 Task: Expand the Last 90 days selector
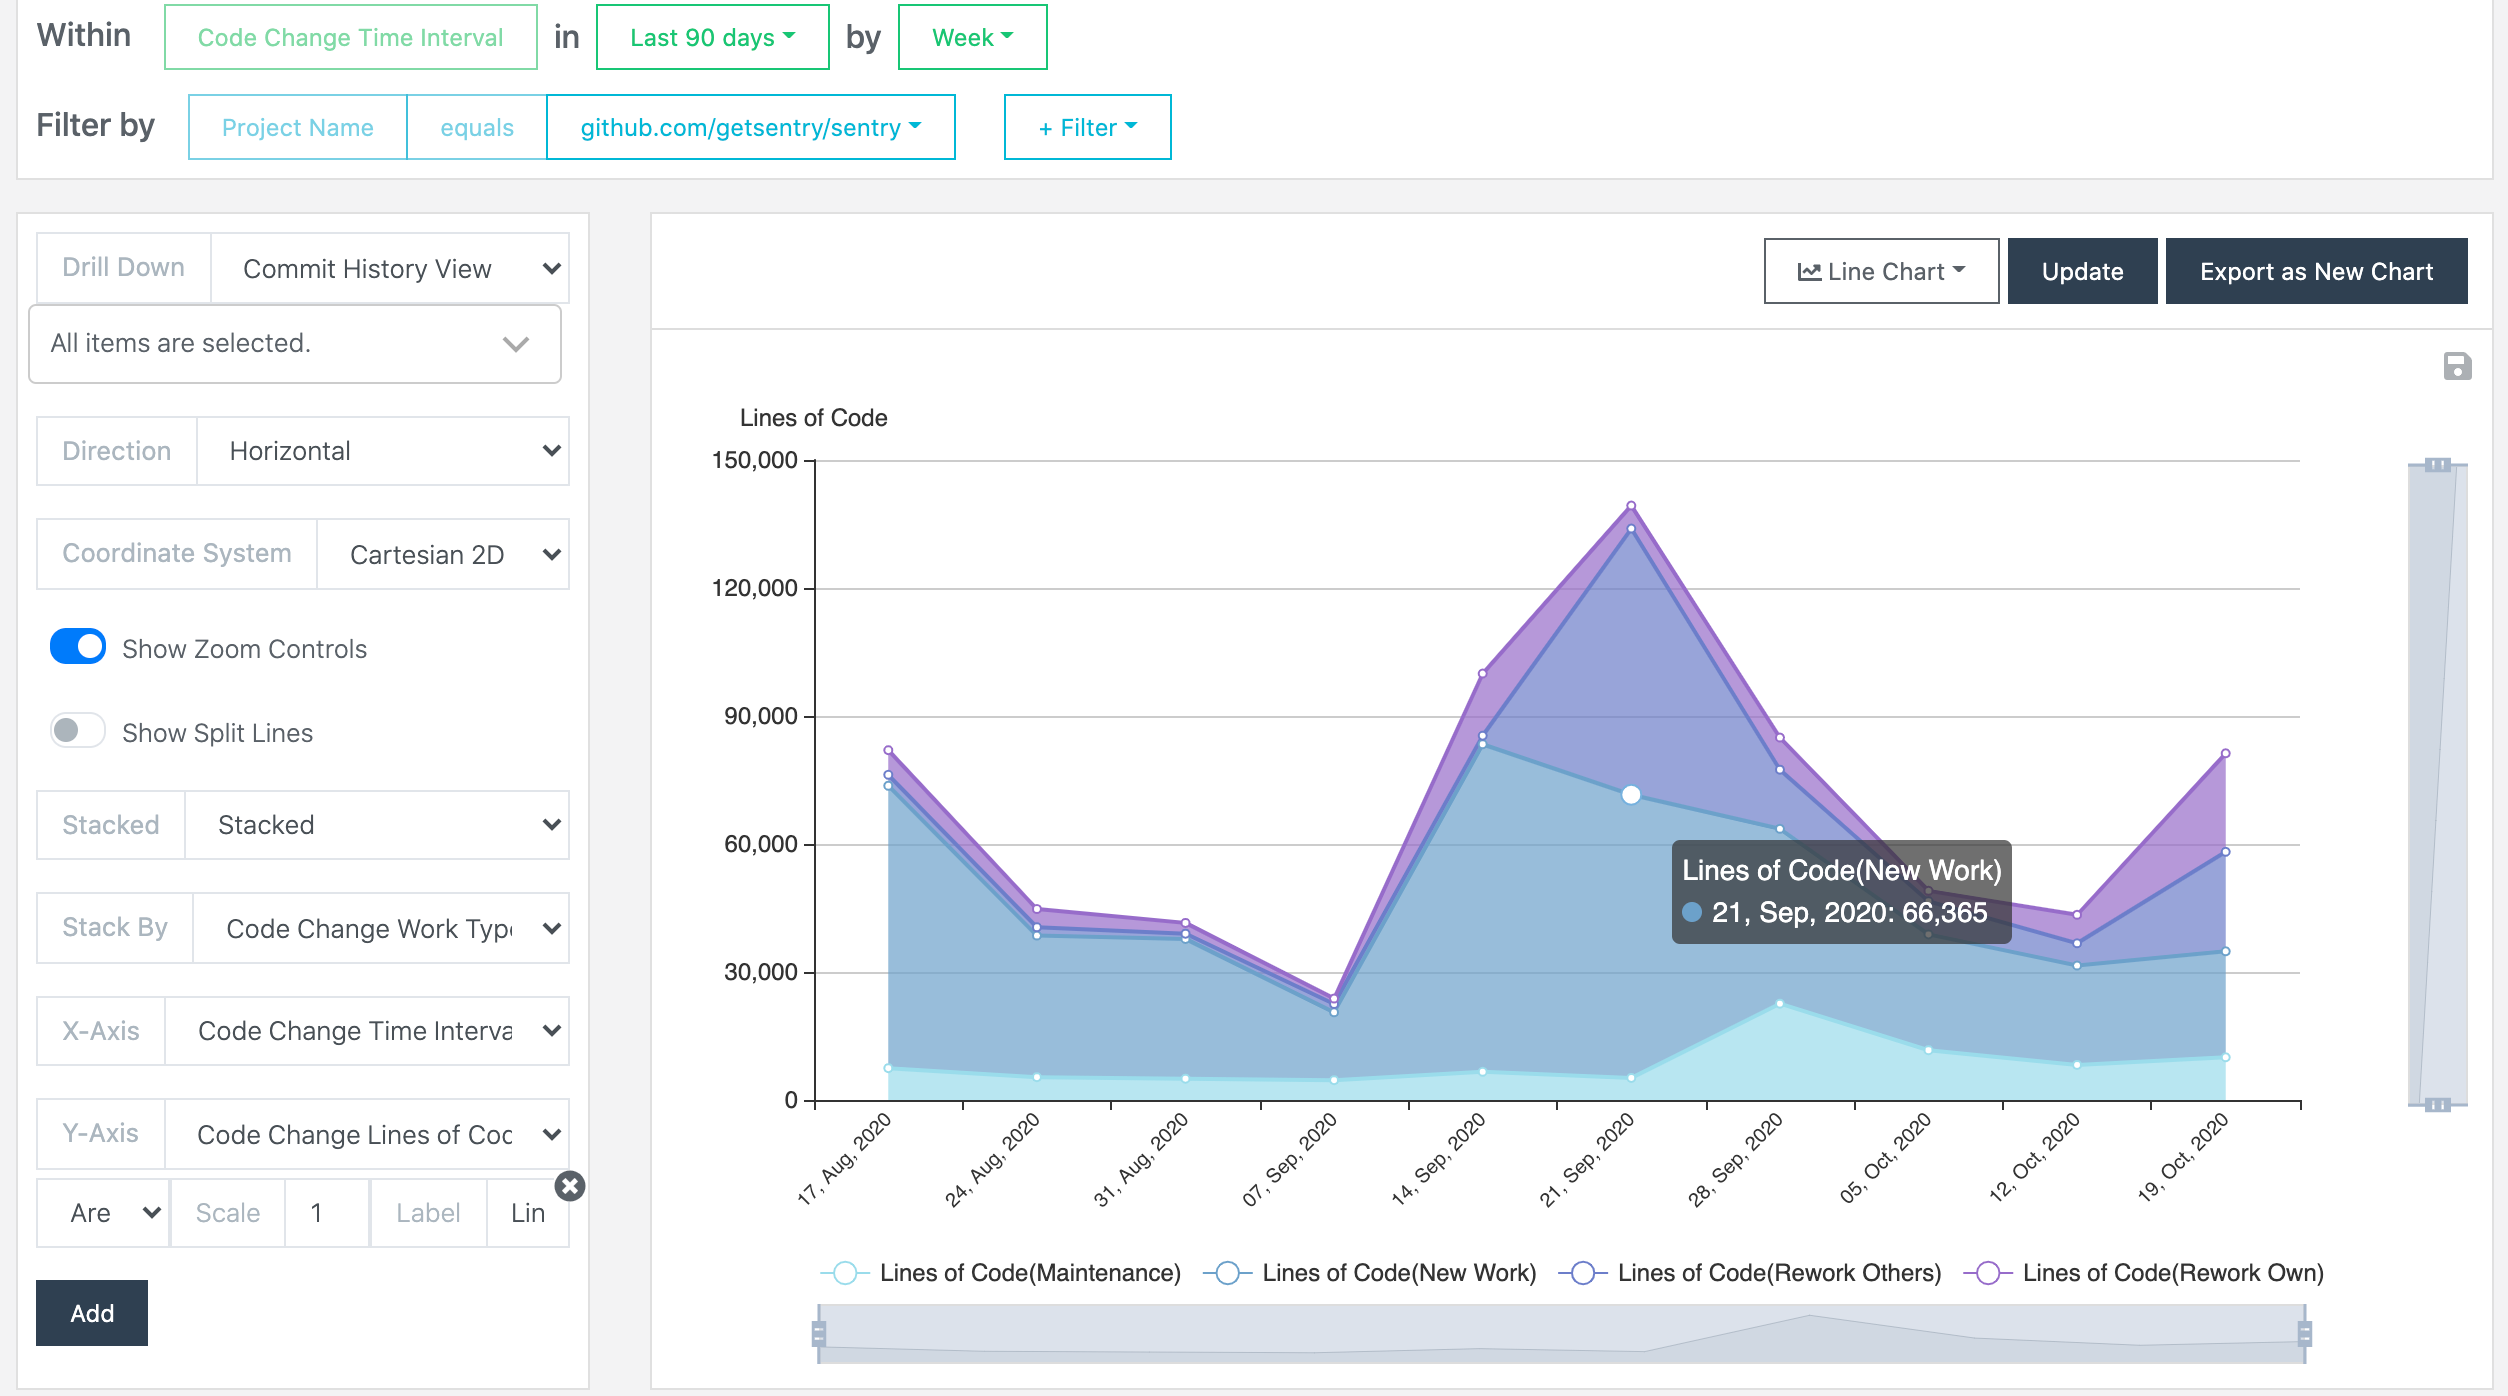[712, 37]
